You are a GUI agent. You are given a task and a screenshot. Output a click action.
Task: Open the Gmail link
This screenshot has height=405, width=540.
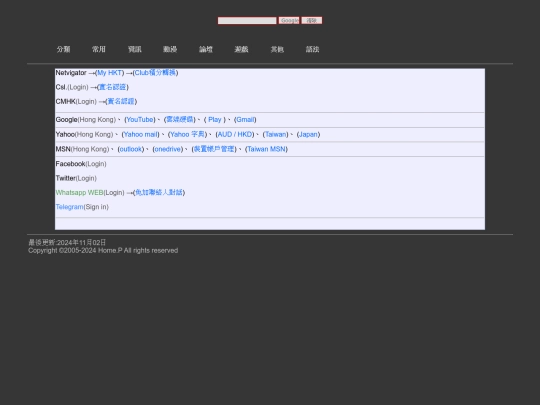pos(245,120)
